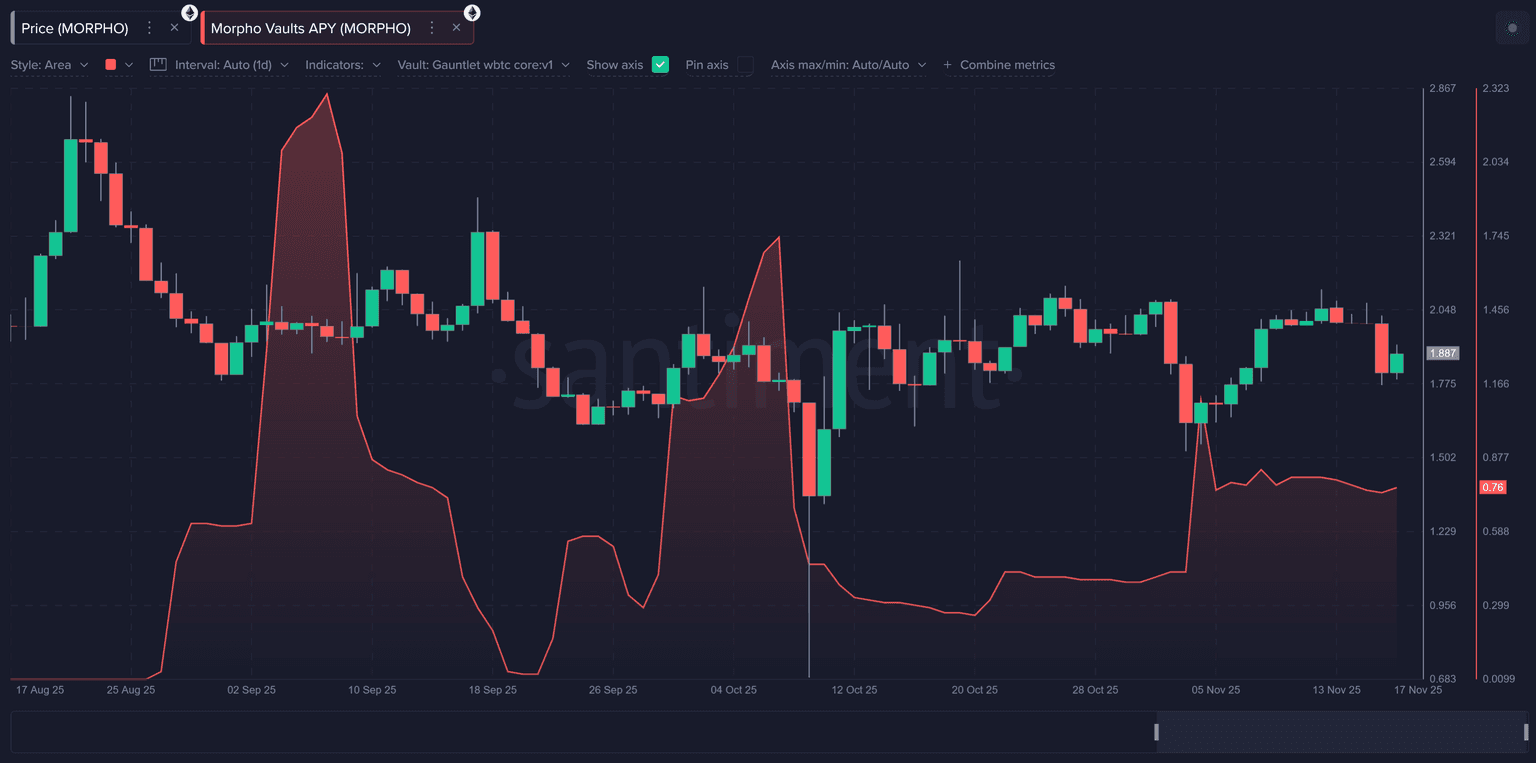Click the candle interval icon

click(x=158, y=65)
